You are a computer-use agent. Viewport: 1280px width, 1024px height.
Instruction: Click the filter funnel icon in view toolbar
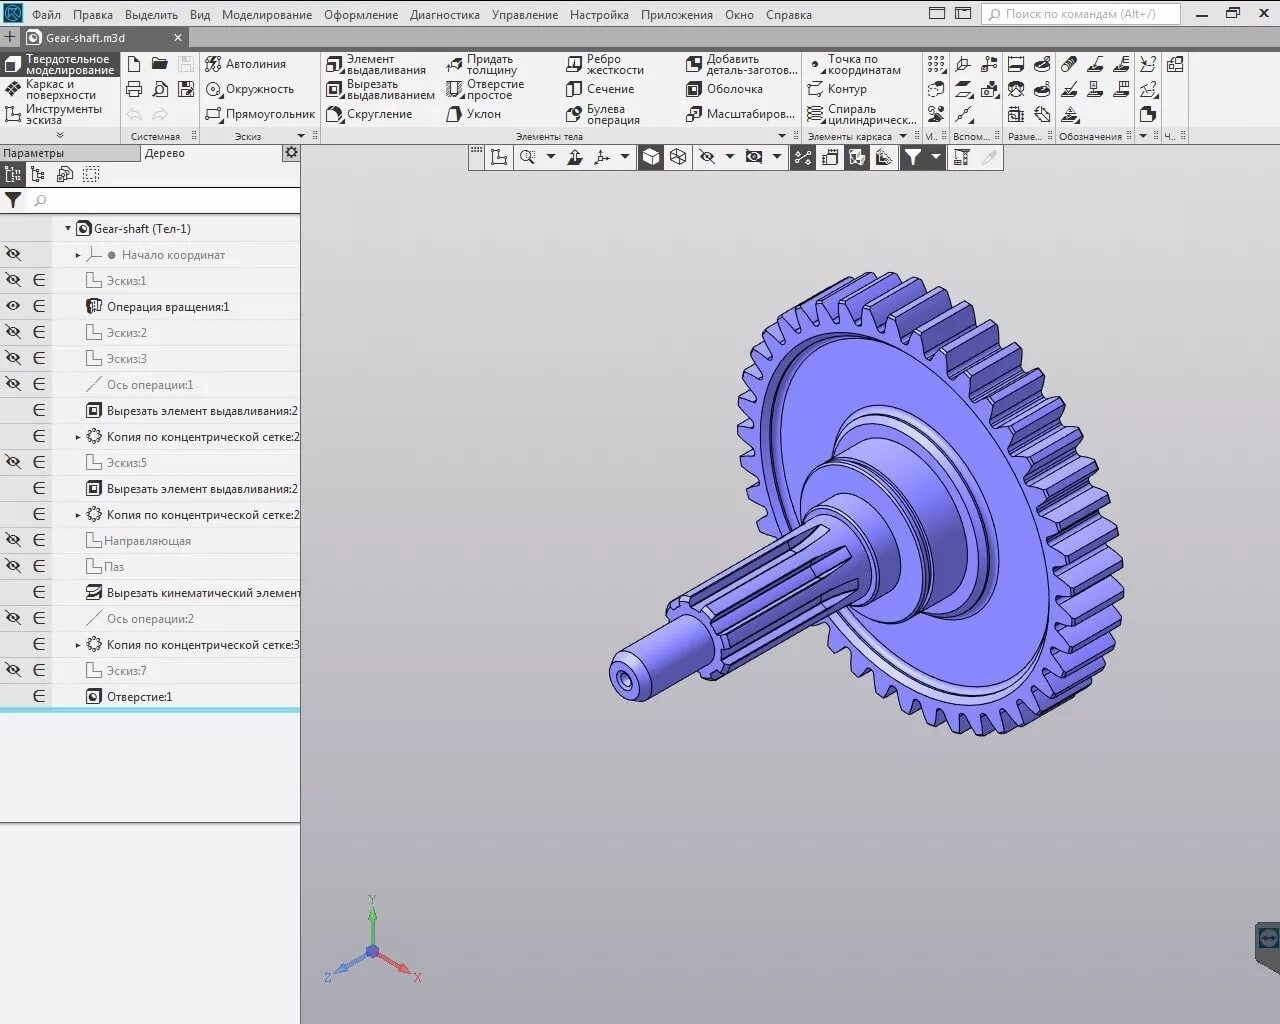(x=913, y=157)
